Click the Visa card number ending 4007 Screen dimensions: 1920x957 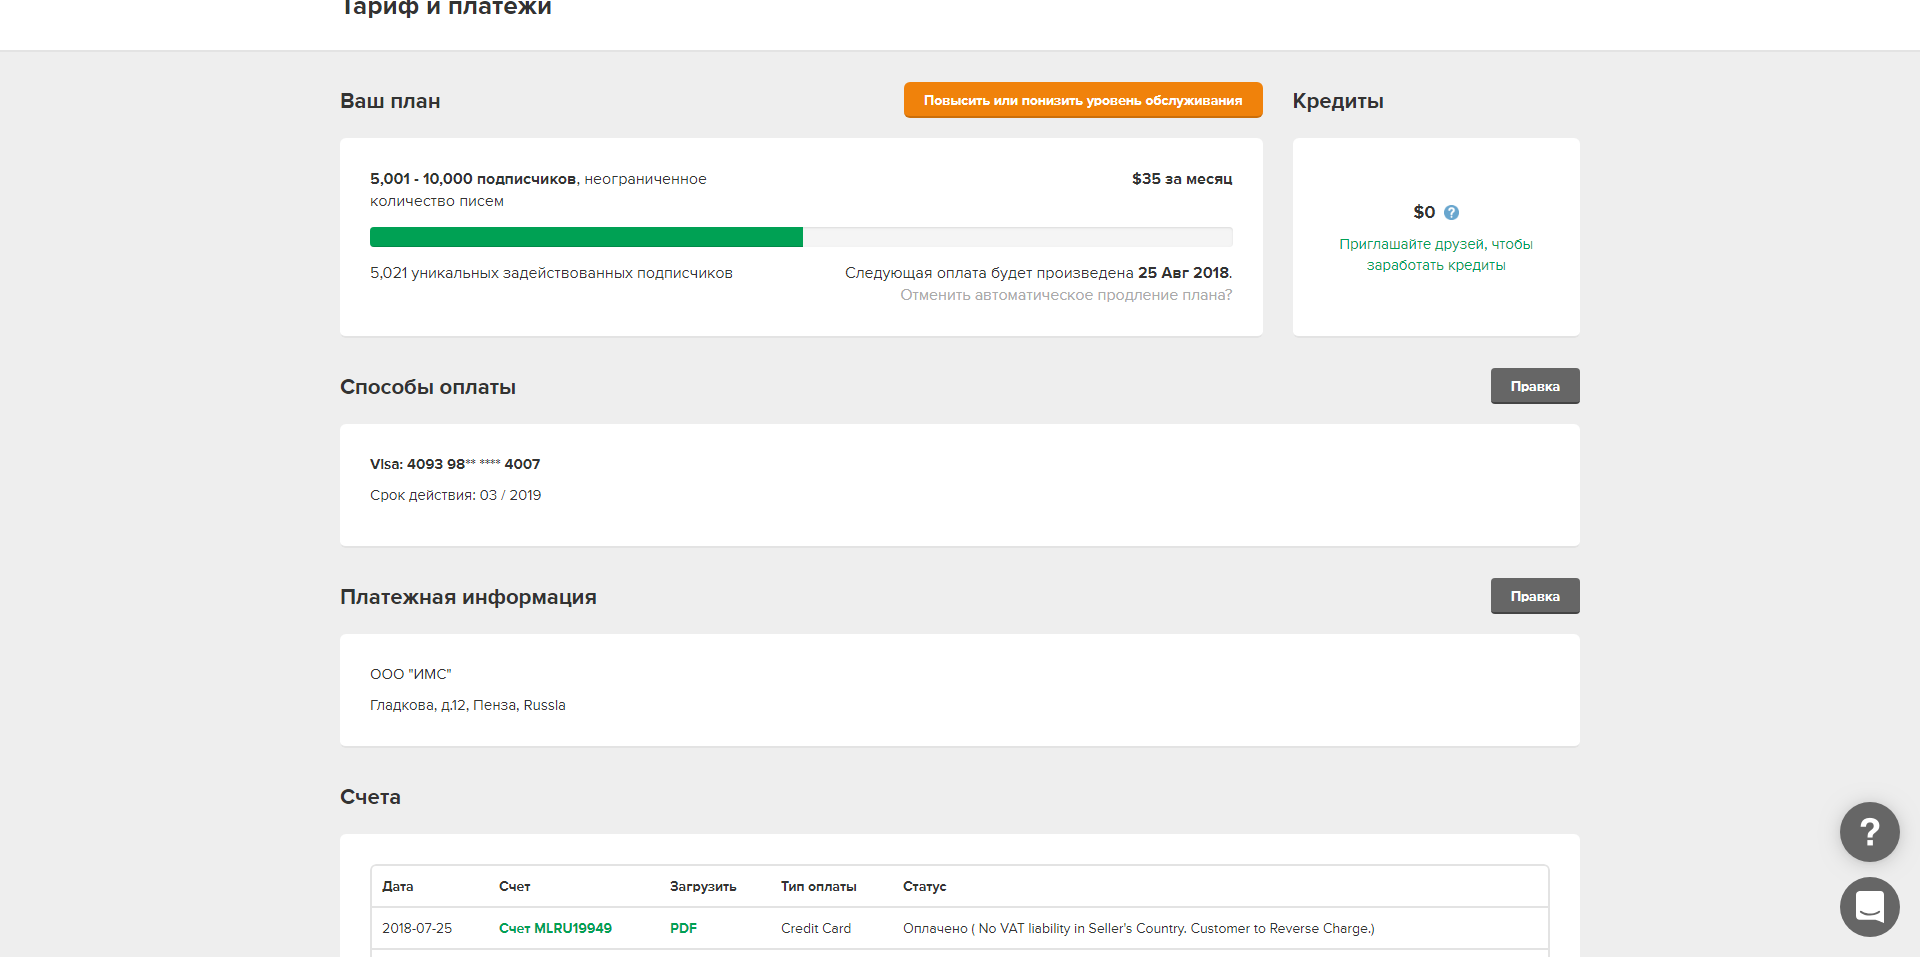pyautogui.click(x=455, y=464)
